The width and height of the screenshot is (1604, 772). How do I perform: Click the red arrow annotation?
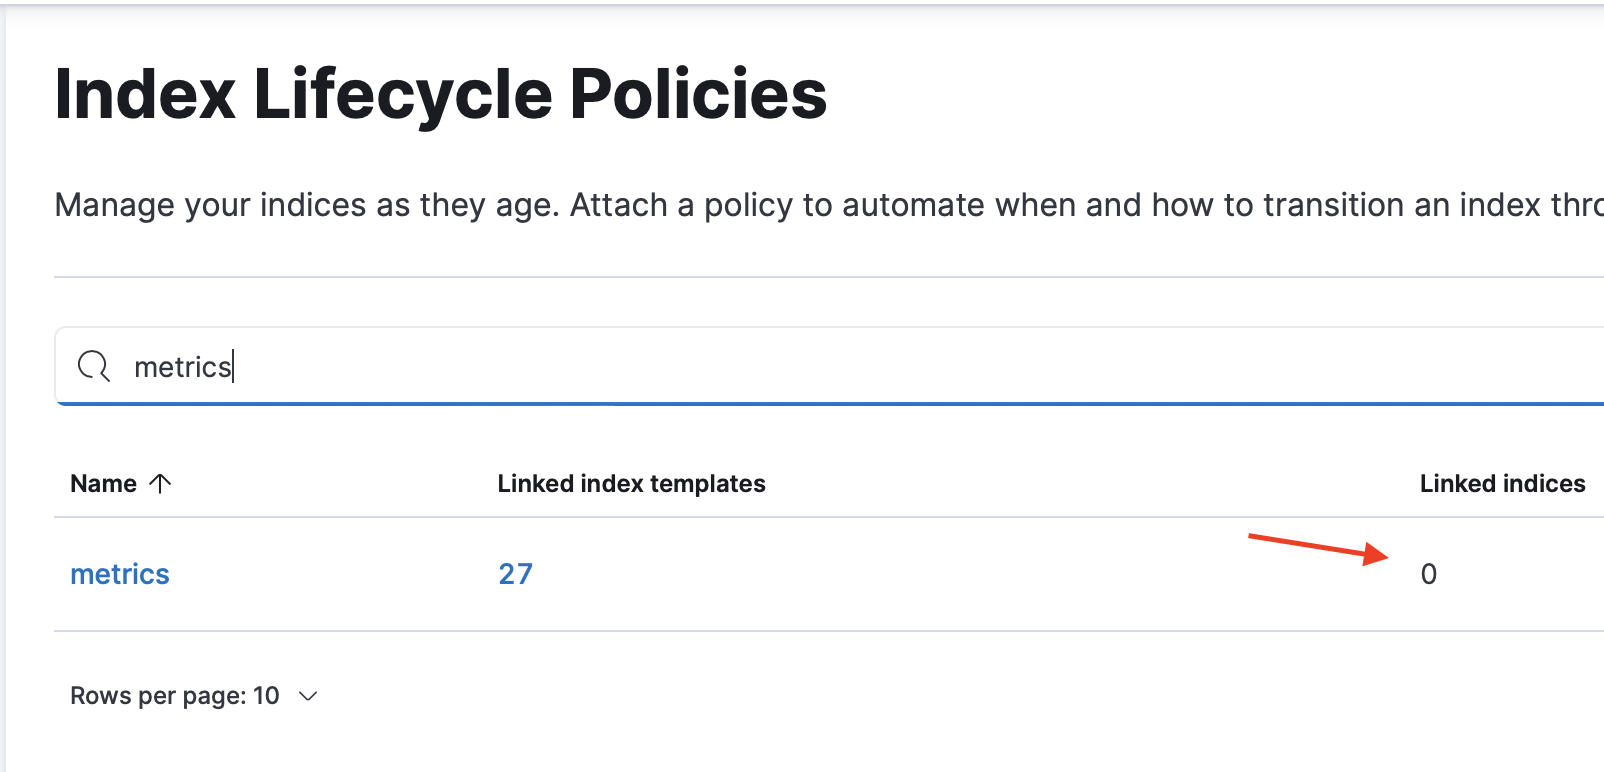tap(1318, 548)
